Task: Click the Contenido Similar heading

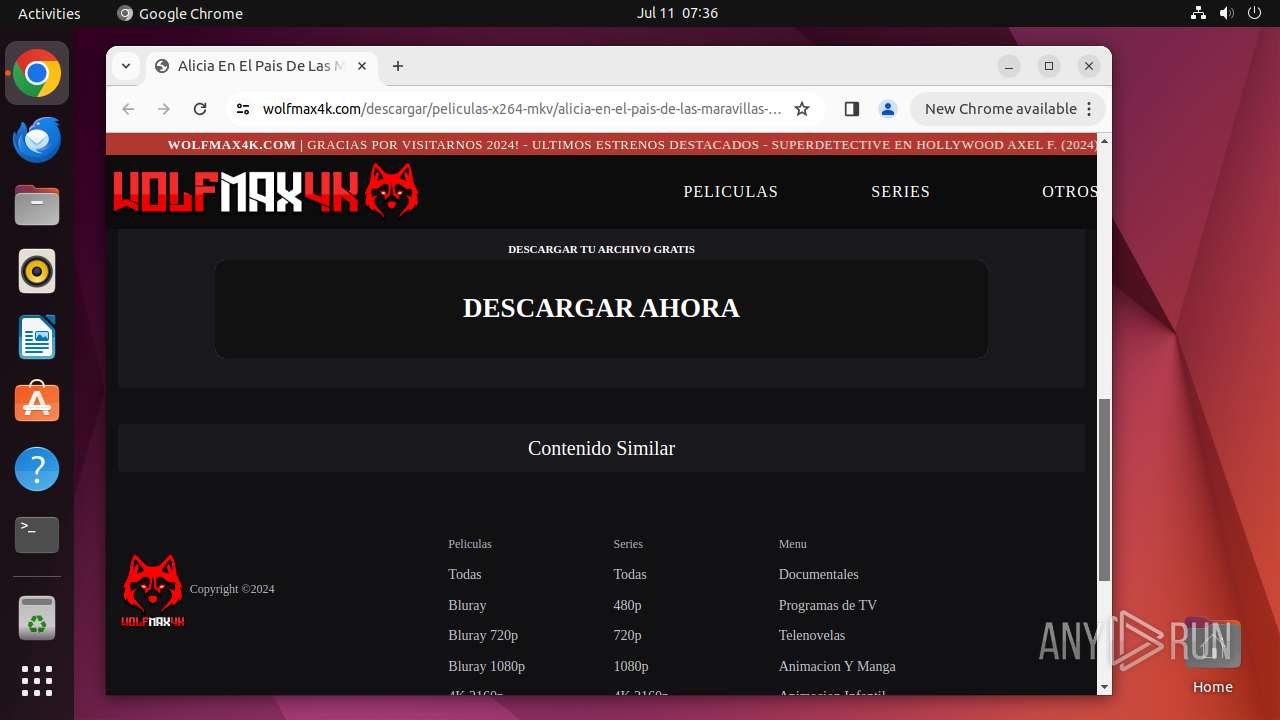Action: click(601, 448)
